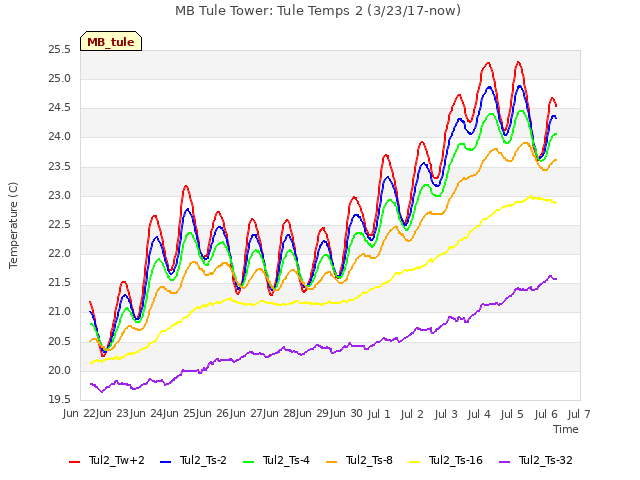Click the Time axis label
Screen dimensions: 640x480
coord(566,429)
